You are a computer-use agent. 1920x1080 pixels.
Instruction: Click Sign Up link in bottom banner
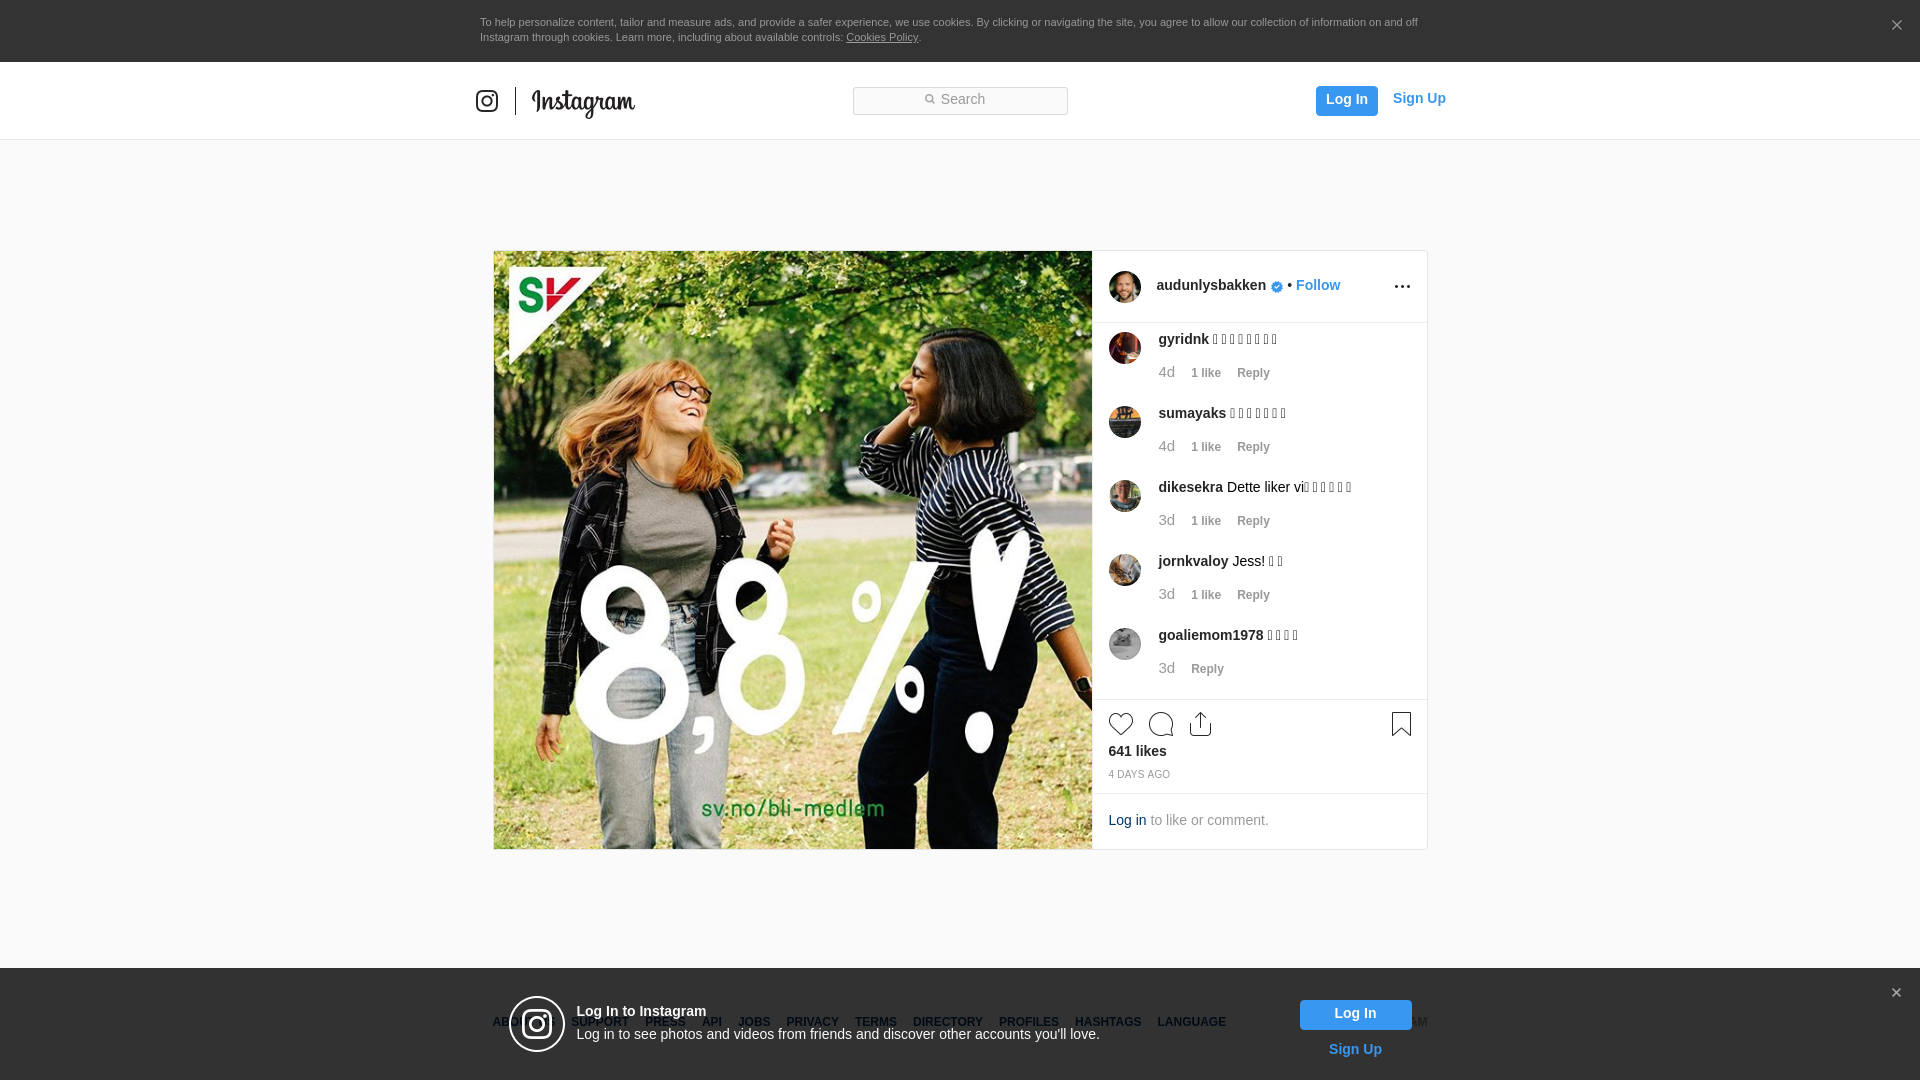coord(1355,1049)
